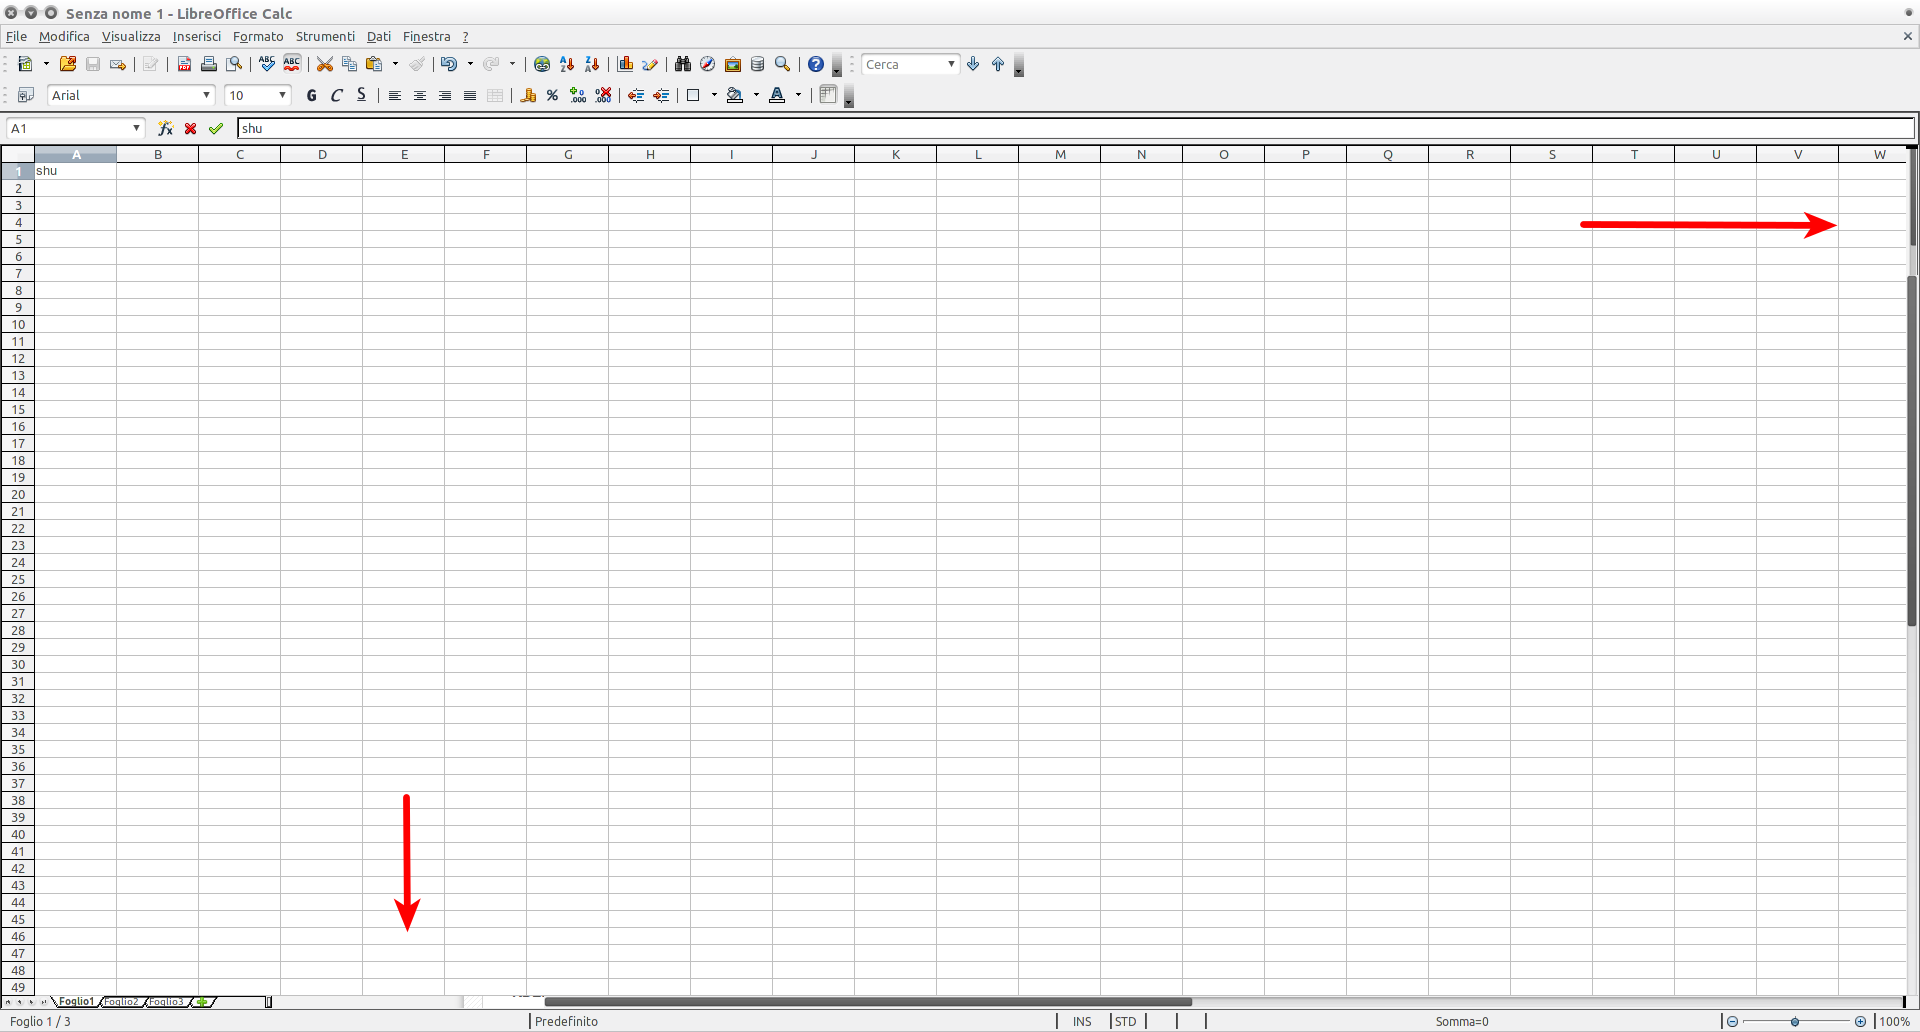Image resolution: width=1920 pixels, height=1032 pixels.
Task: Switch to the Foglio2 sheet tab
Action: coord(122,1001)
